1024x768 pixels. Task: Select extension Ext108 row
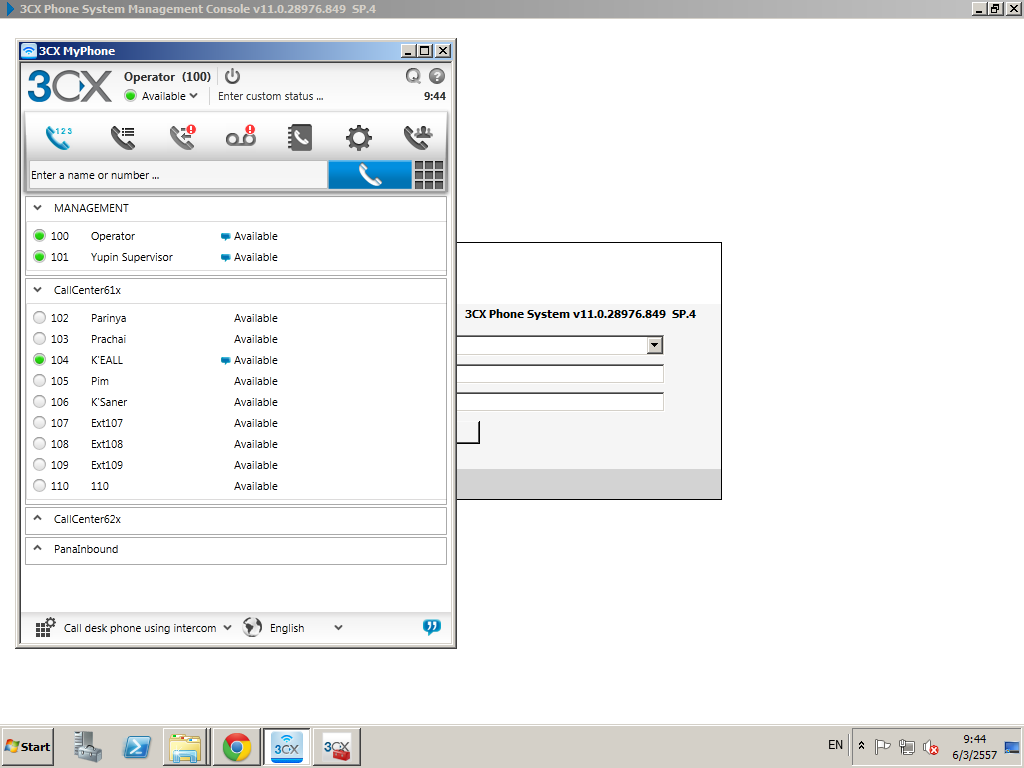(x=236, y=443)
